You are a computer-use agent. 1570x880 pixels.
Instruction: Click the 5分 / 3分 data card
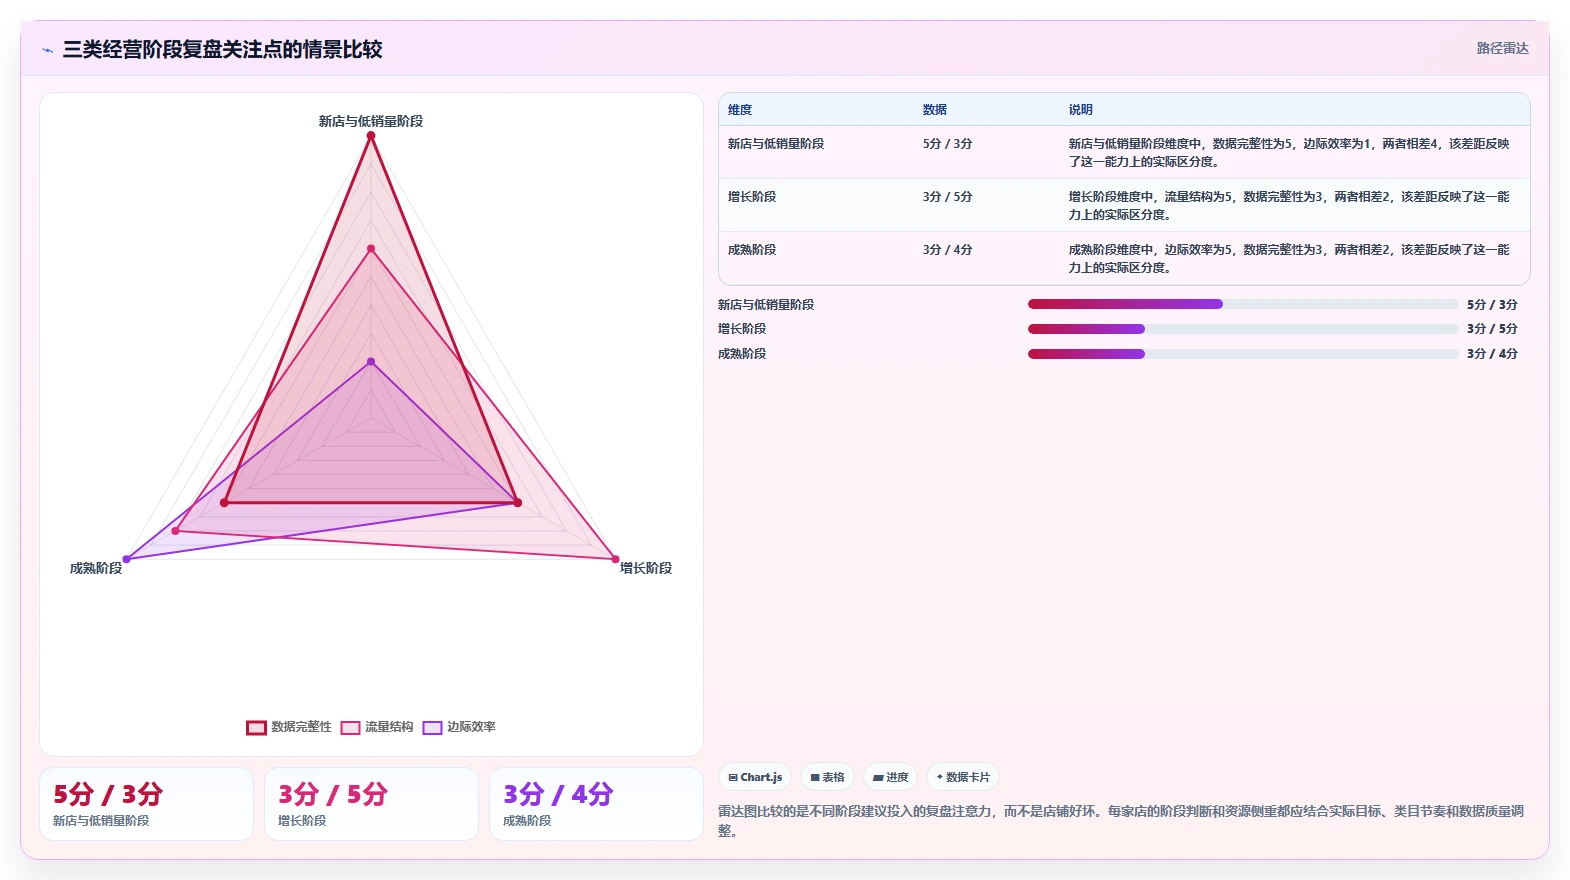click(146, 804)
